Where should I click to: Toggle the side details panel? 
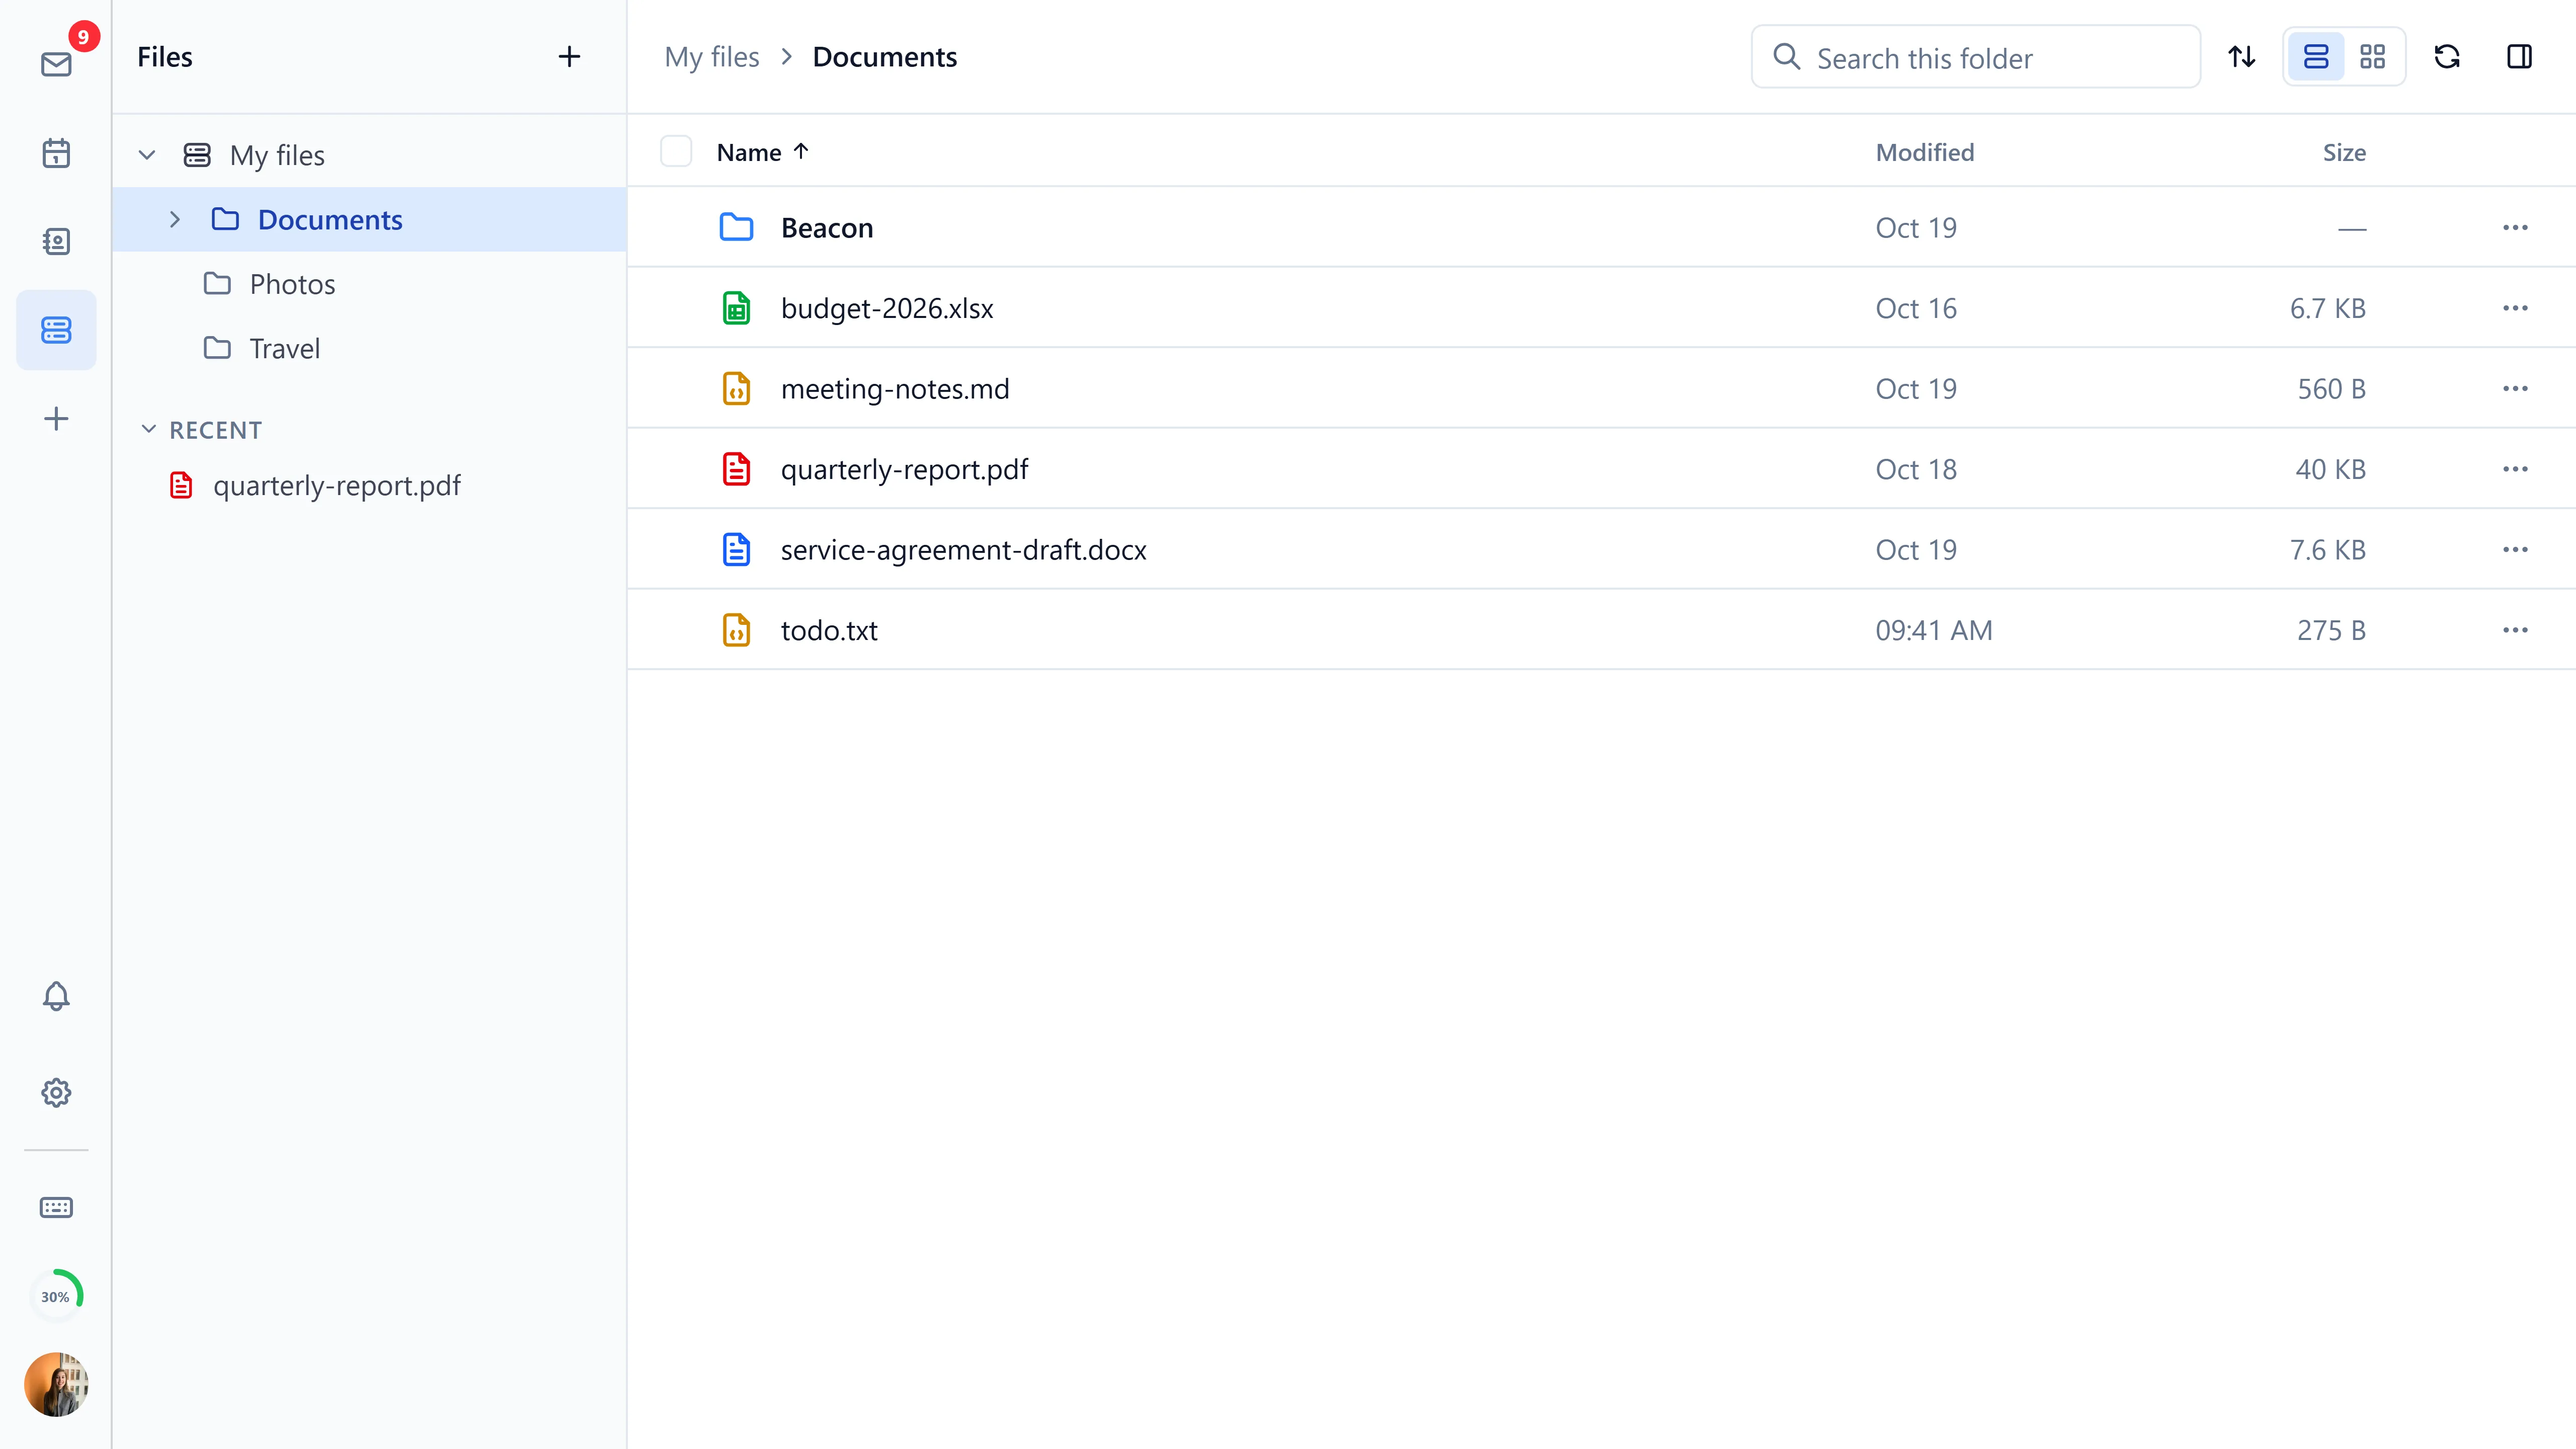click(x=2519, y=57)
